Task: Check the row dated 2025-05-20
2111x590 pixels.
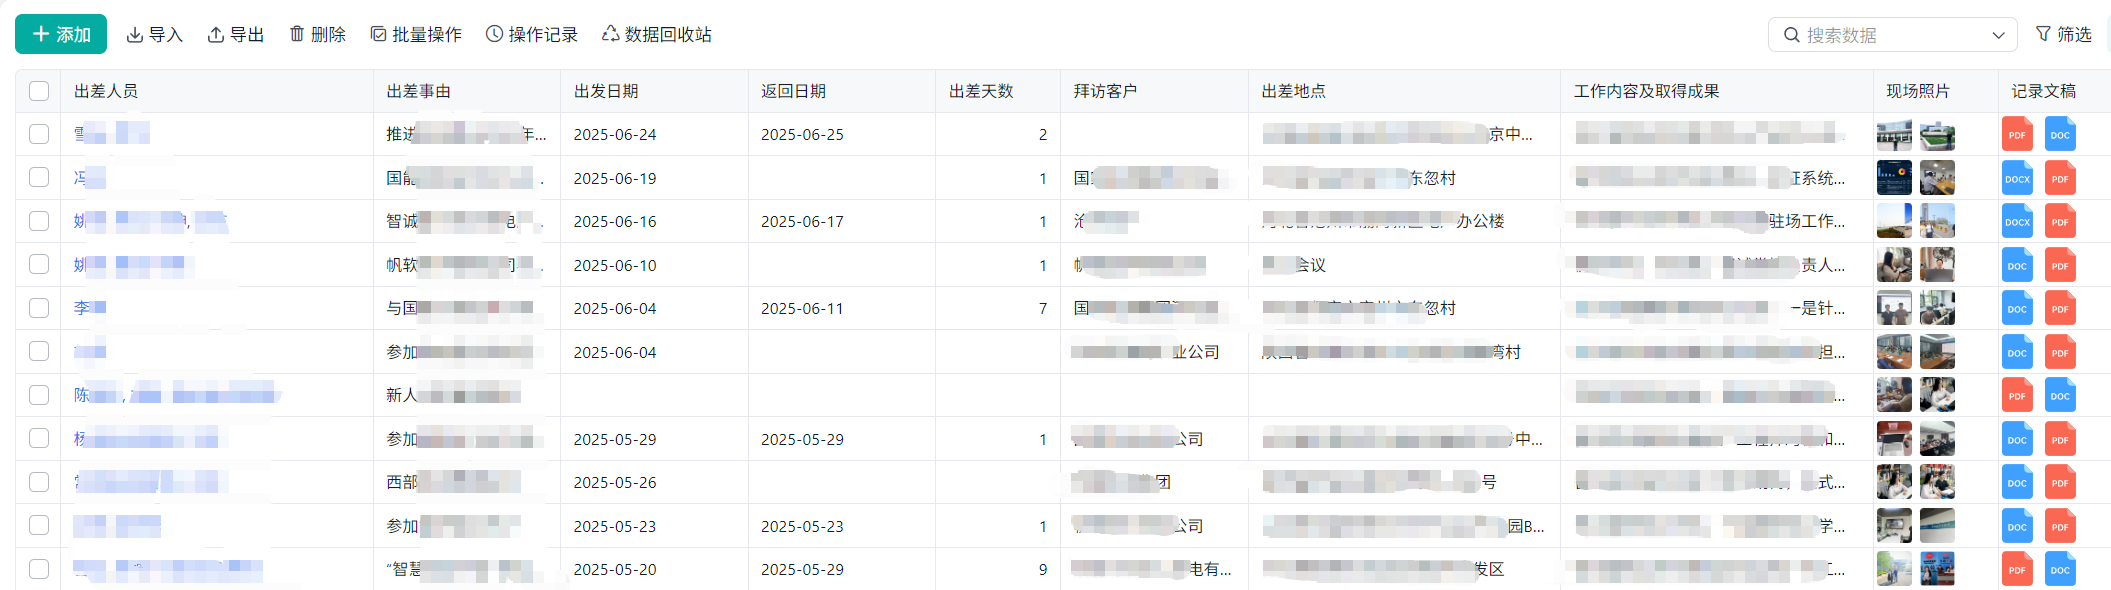Action: point(39,569)
